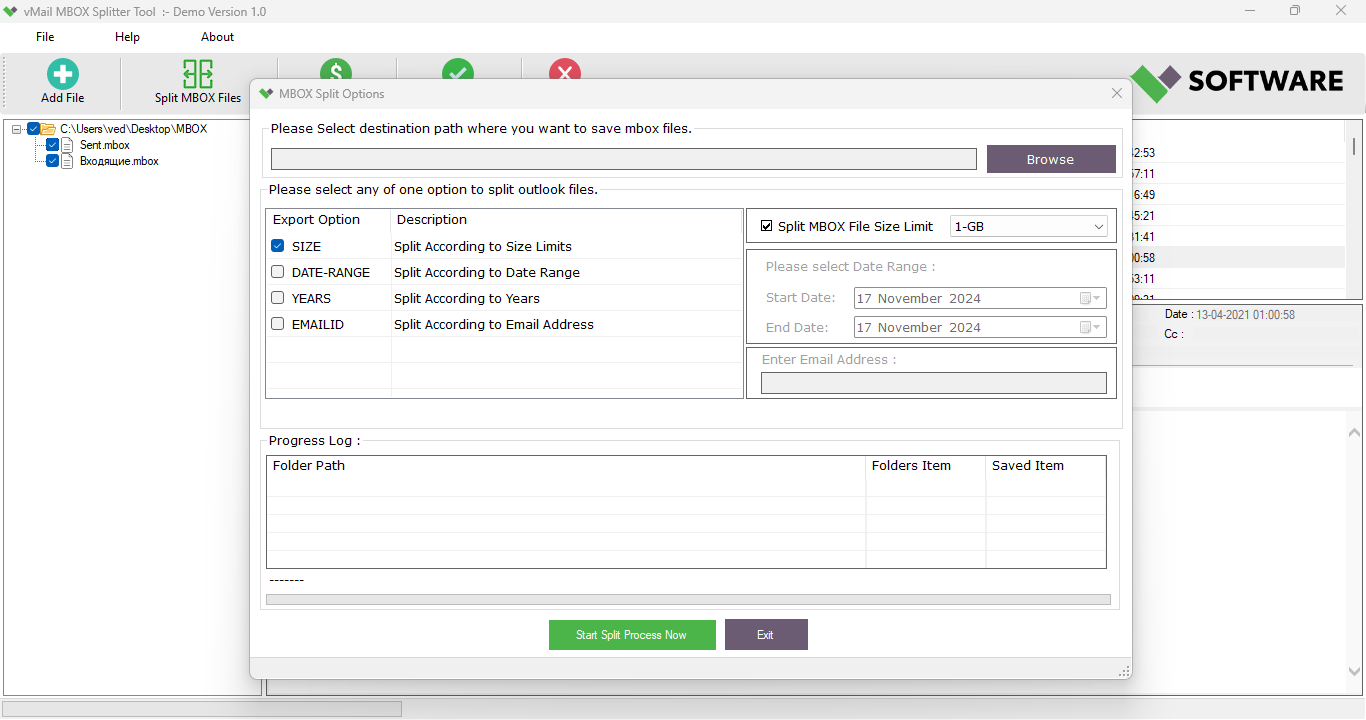Click the Browse button
1366x720 pixels.
1051,159
